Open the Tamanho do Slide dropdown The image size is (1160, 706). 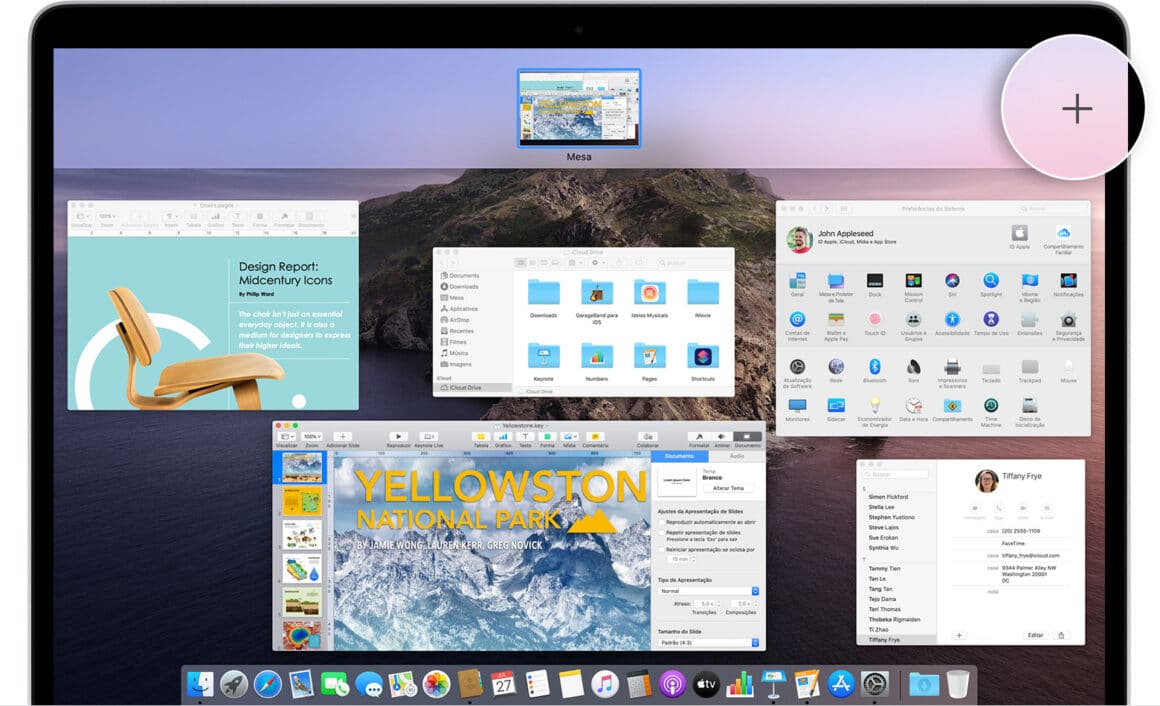pyautogui.click(x=708, y=642)
